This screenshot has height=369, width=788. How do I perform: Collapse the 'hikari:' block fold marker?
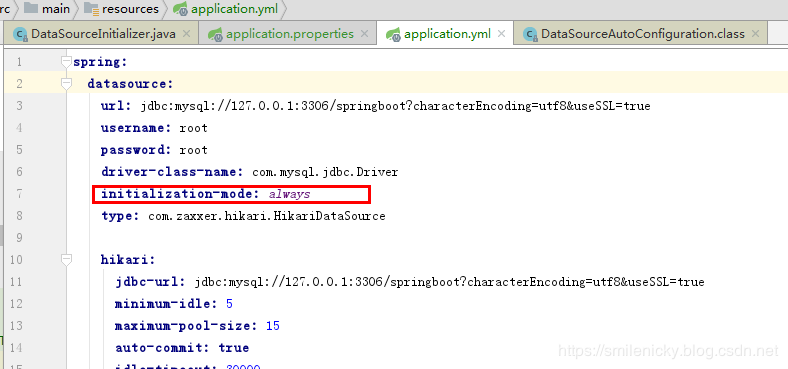coord(66,259)
